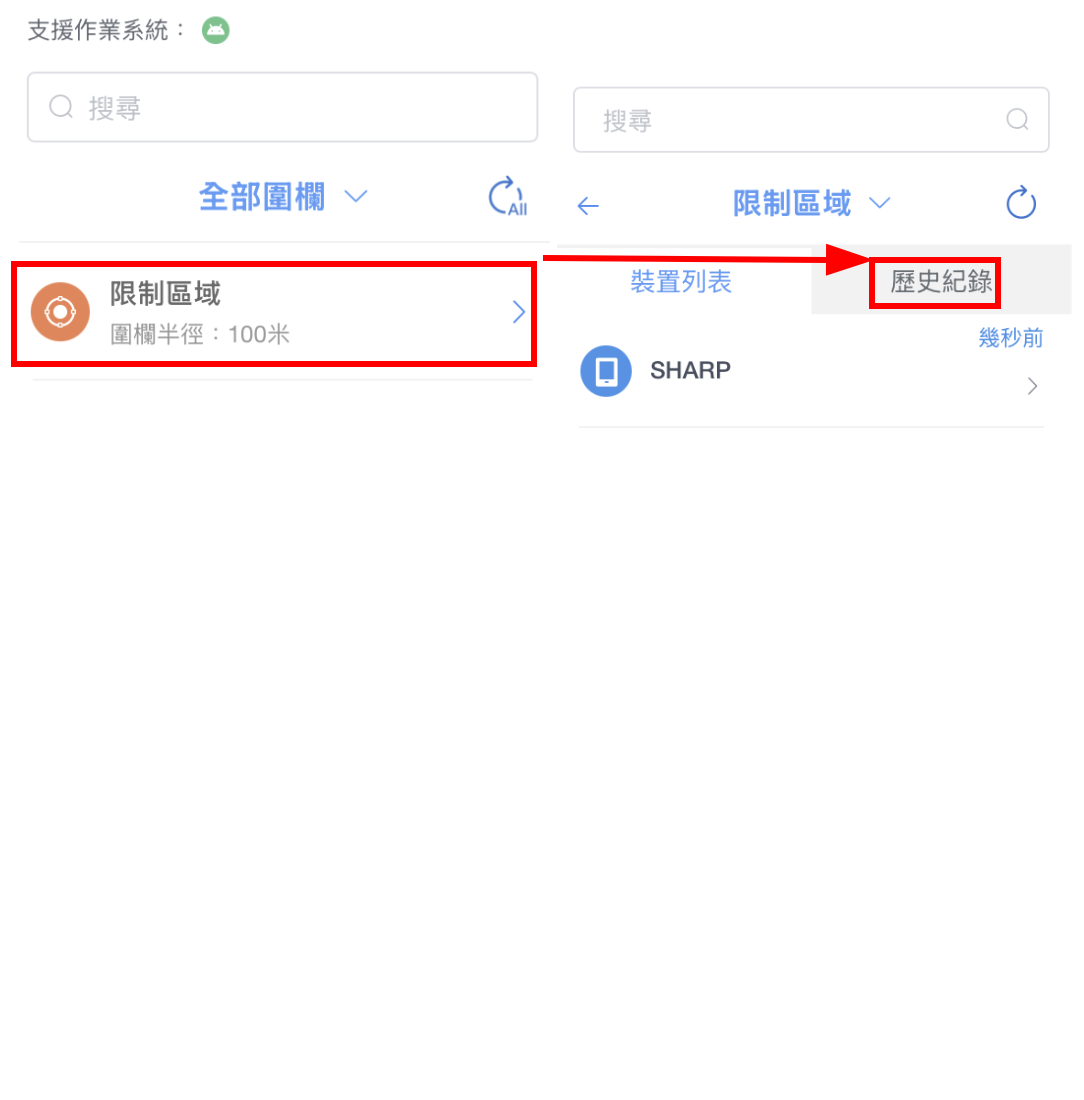This screenshot has width=1084, height=1100.
Task: Open 限制區域 fence via right chevron
Action: (518, 312)
